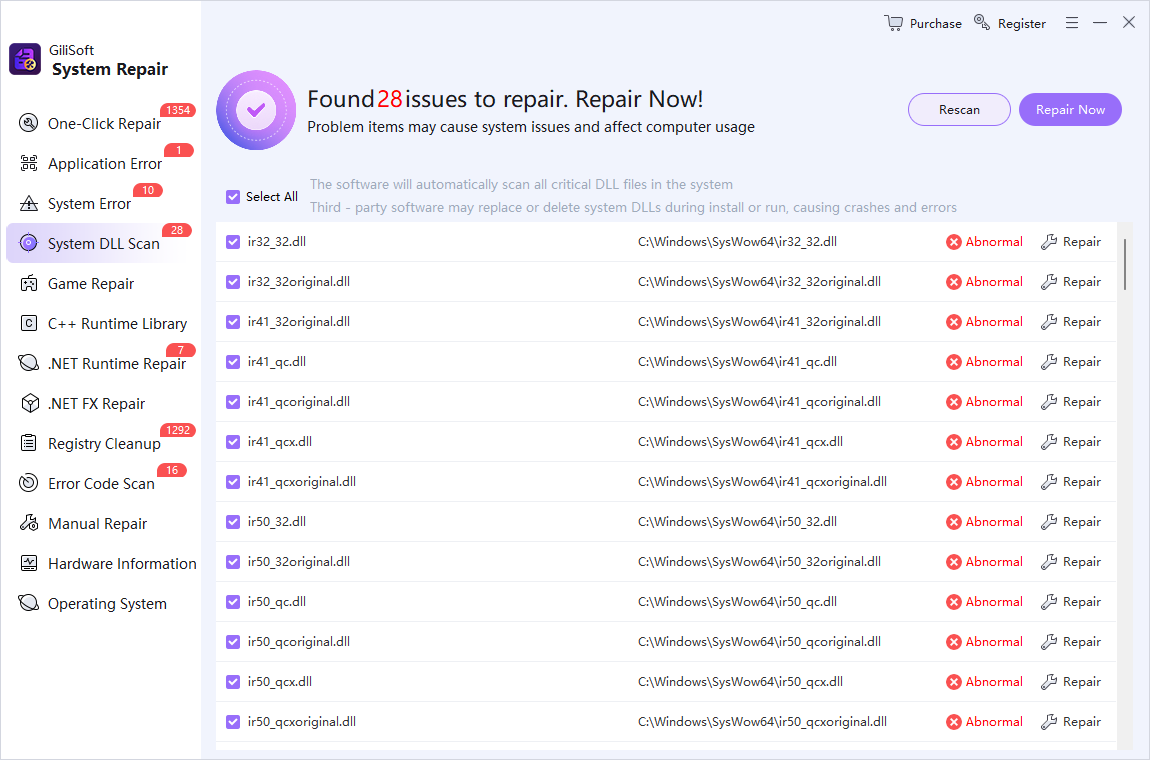1150x760 pixels.
Task: Uncheck the ir32_32.dll checkbox
Action: pos(232,241)
